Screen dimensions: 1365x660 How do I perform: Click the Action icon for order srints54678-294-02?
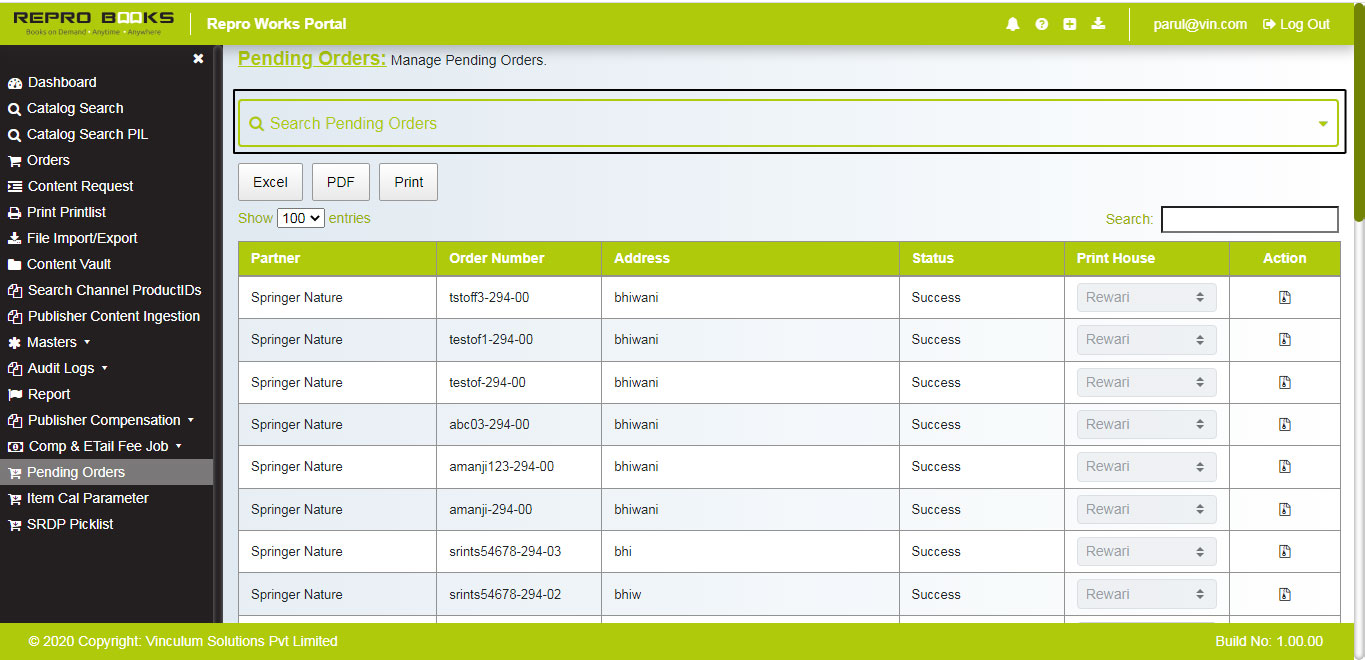pyautogui.click(x=1284, y=594)
